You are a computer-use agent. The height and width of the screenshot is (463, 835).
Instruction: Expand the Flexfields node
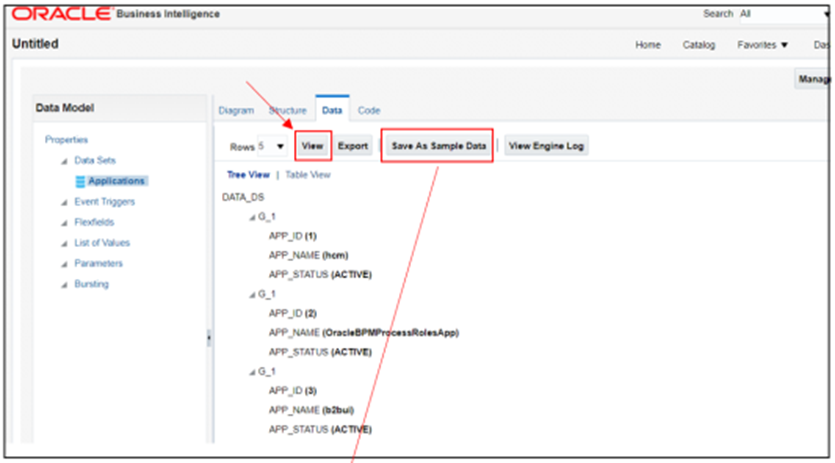click(x=64, y=223)
